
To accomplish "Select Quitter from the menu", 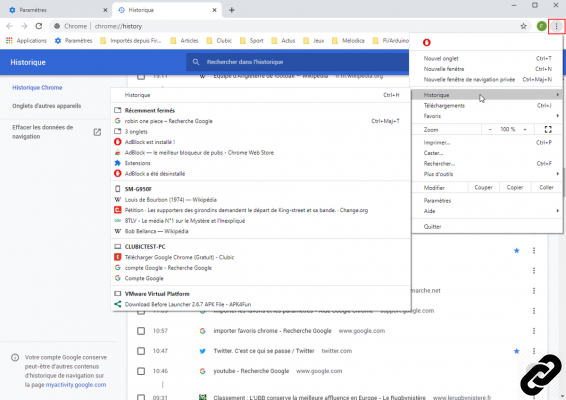I will [x=487, y=227].
